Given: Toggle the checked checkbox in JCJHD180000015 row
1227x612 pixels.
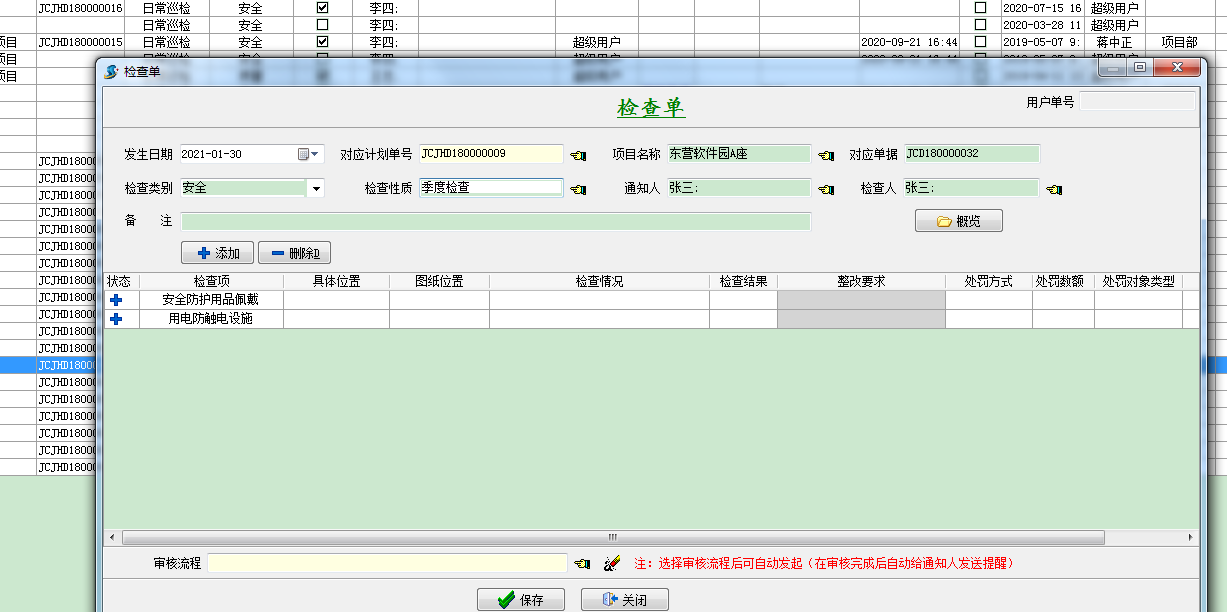Looking at the screenshot, I should (x=322, y=42).
